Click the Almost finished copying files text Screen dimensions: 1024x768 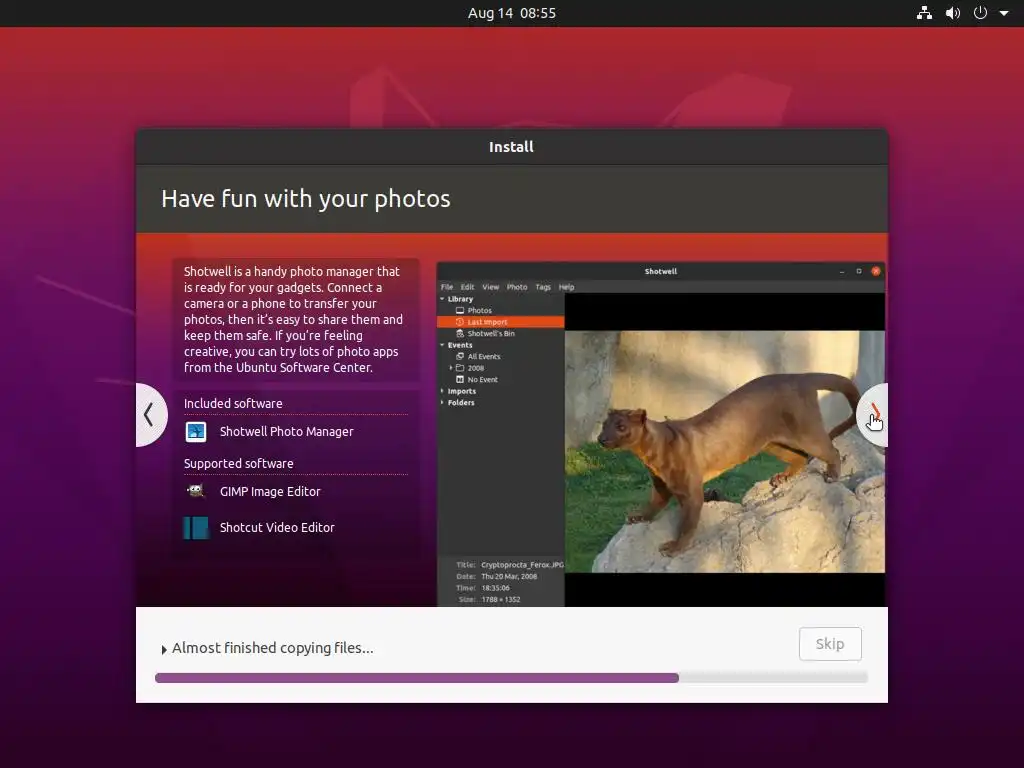pos(272,648)
